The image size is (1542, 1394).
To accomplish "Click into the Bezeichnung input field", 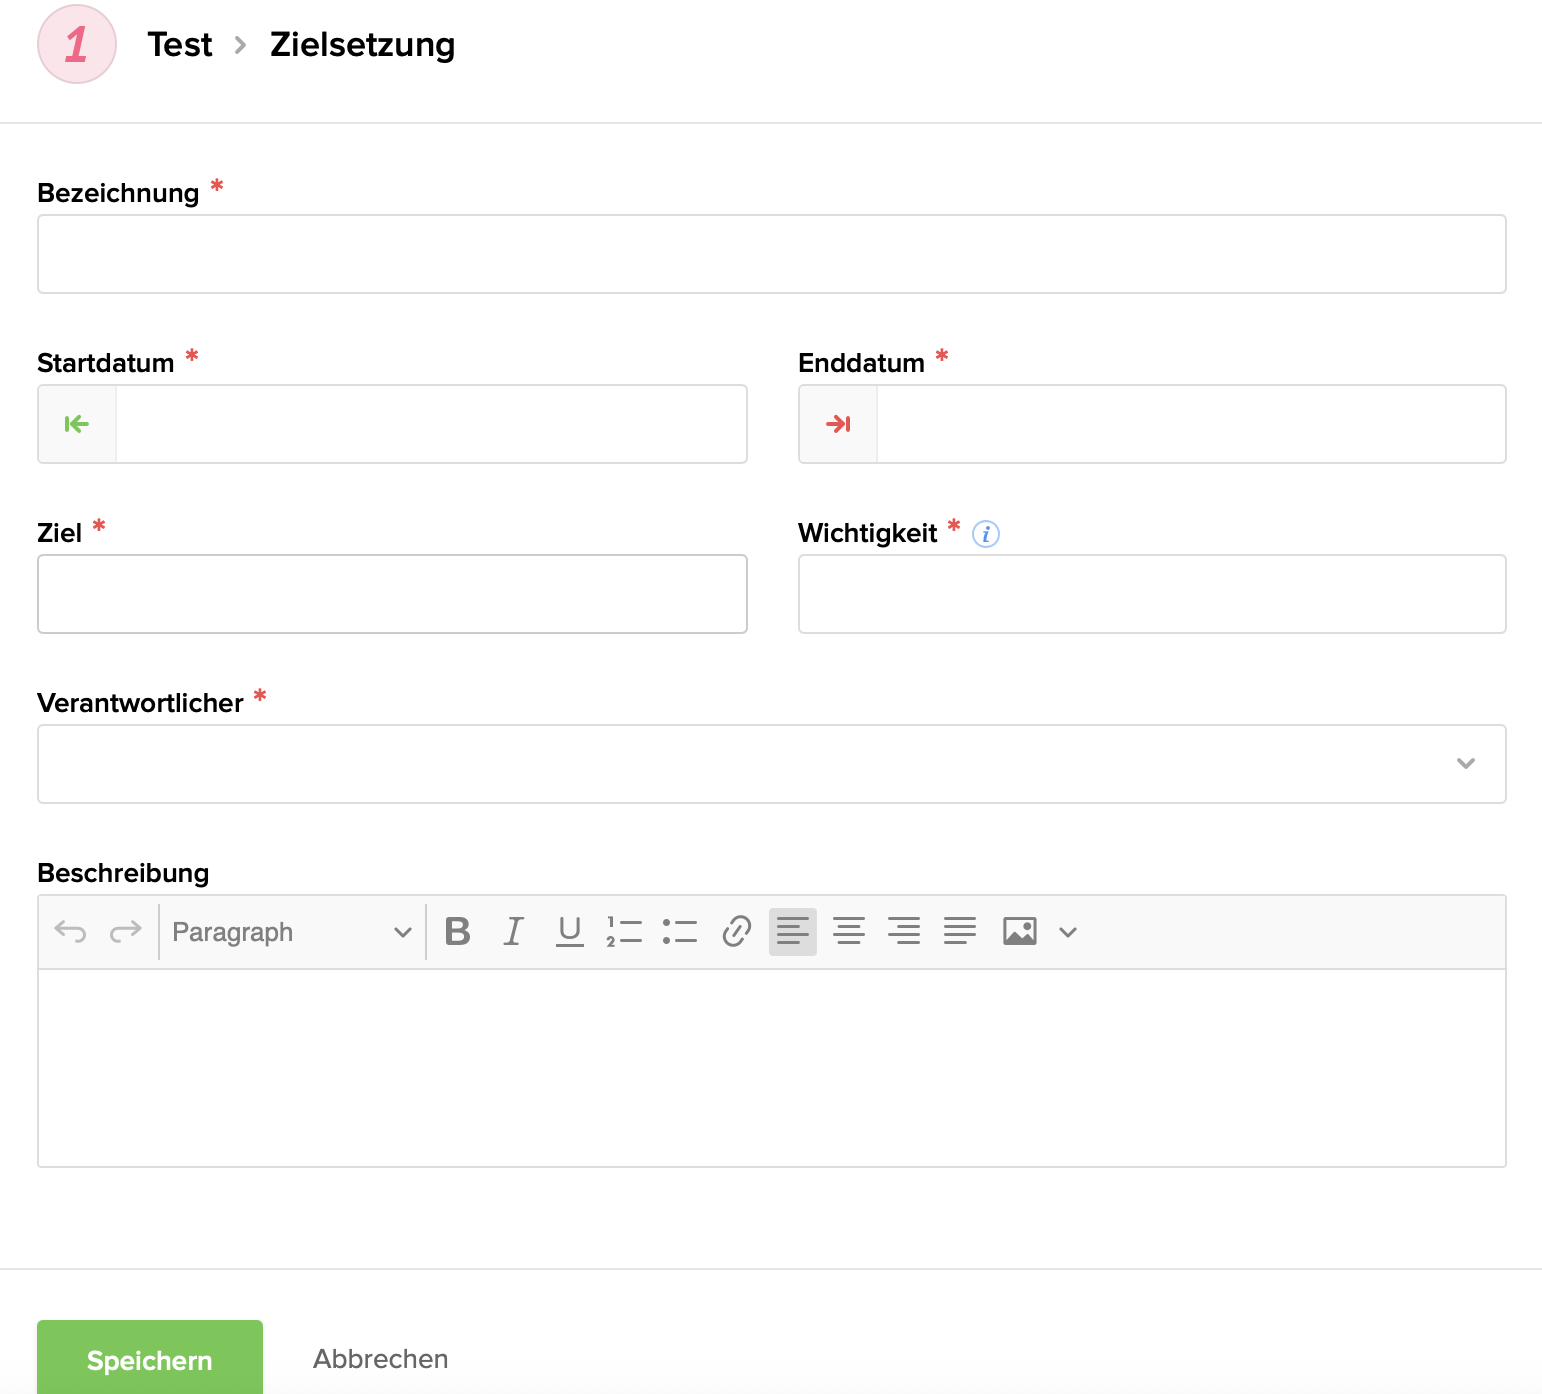I will [x=770, y=254].
